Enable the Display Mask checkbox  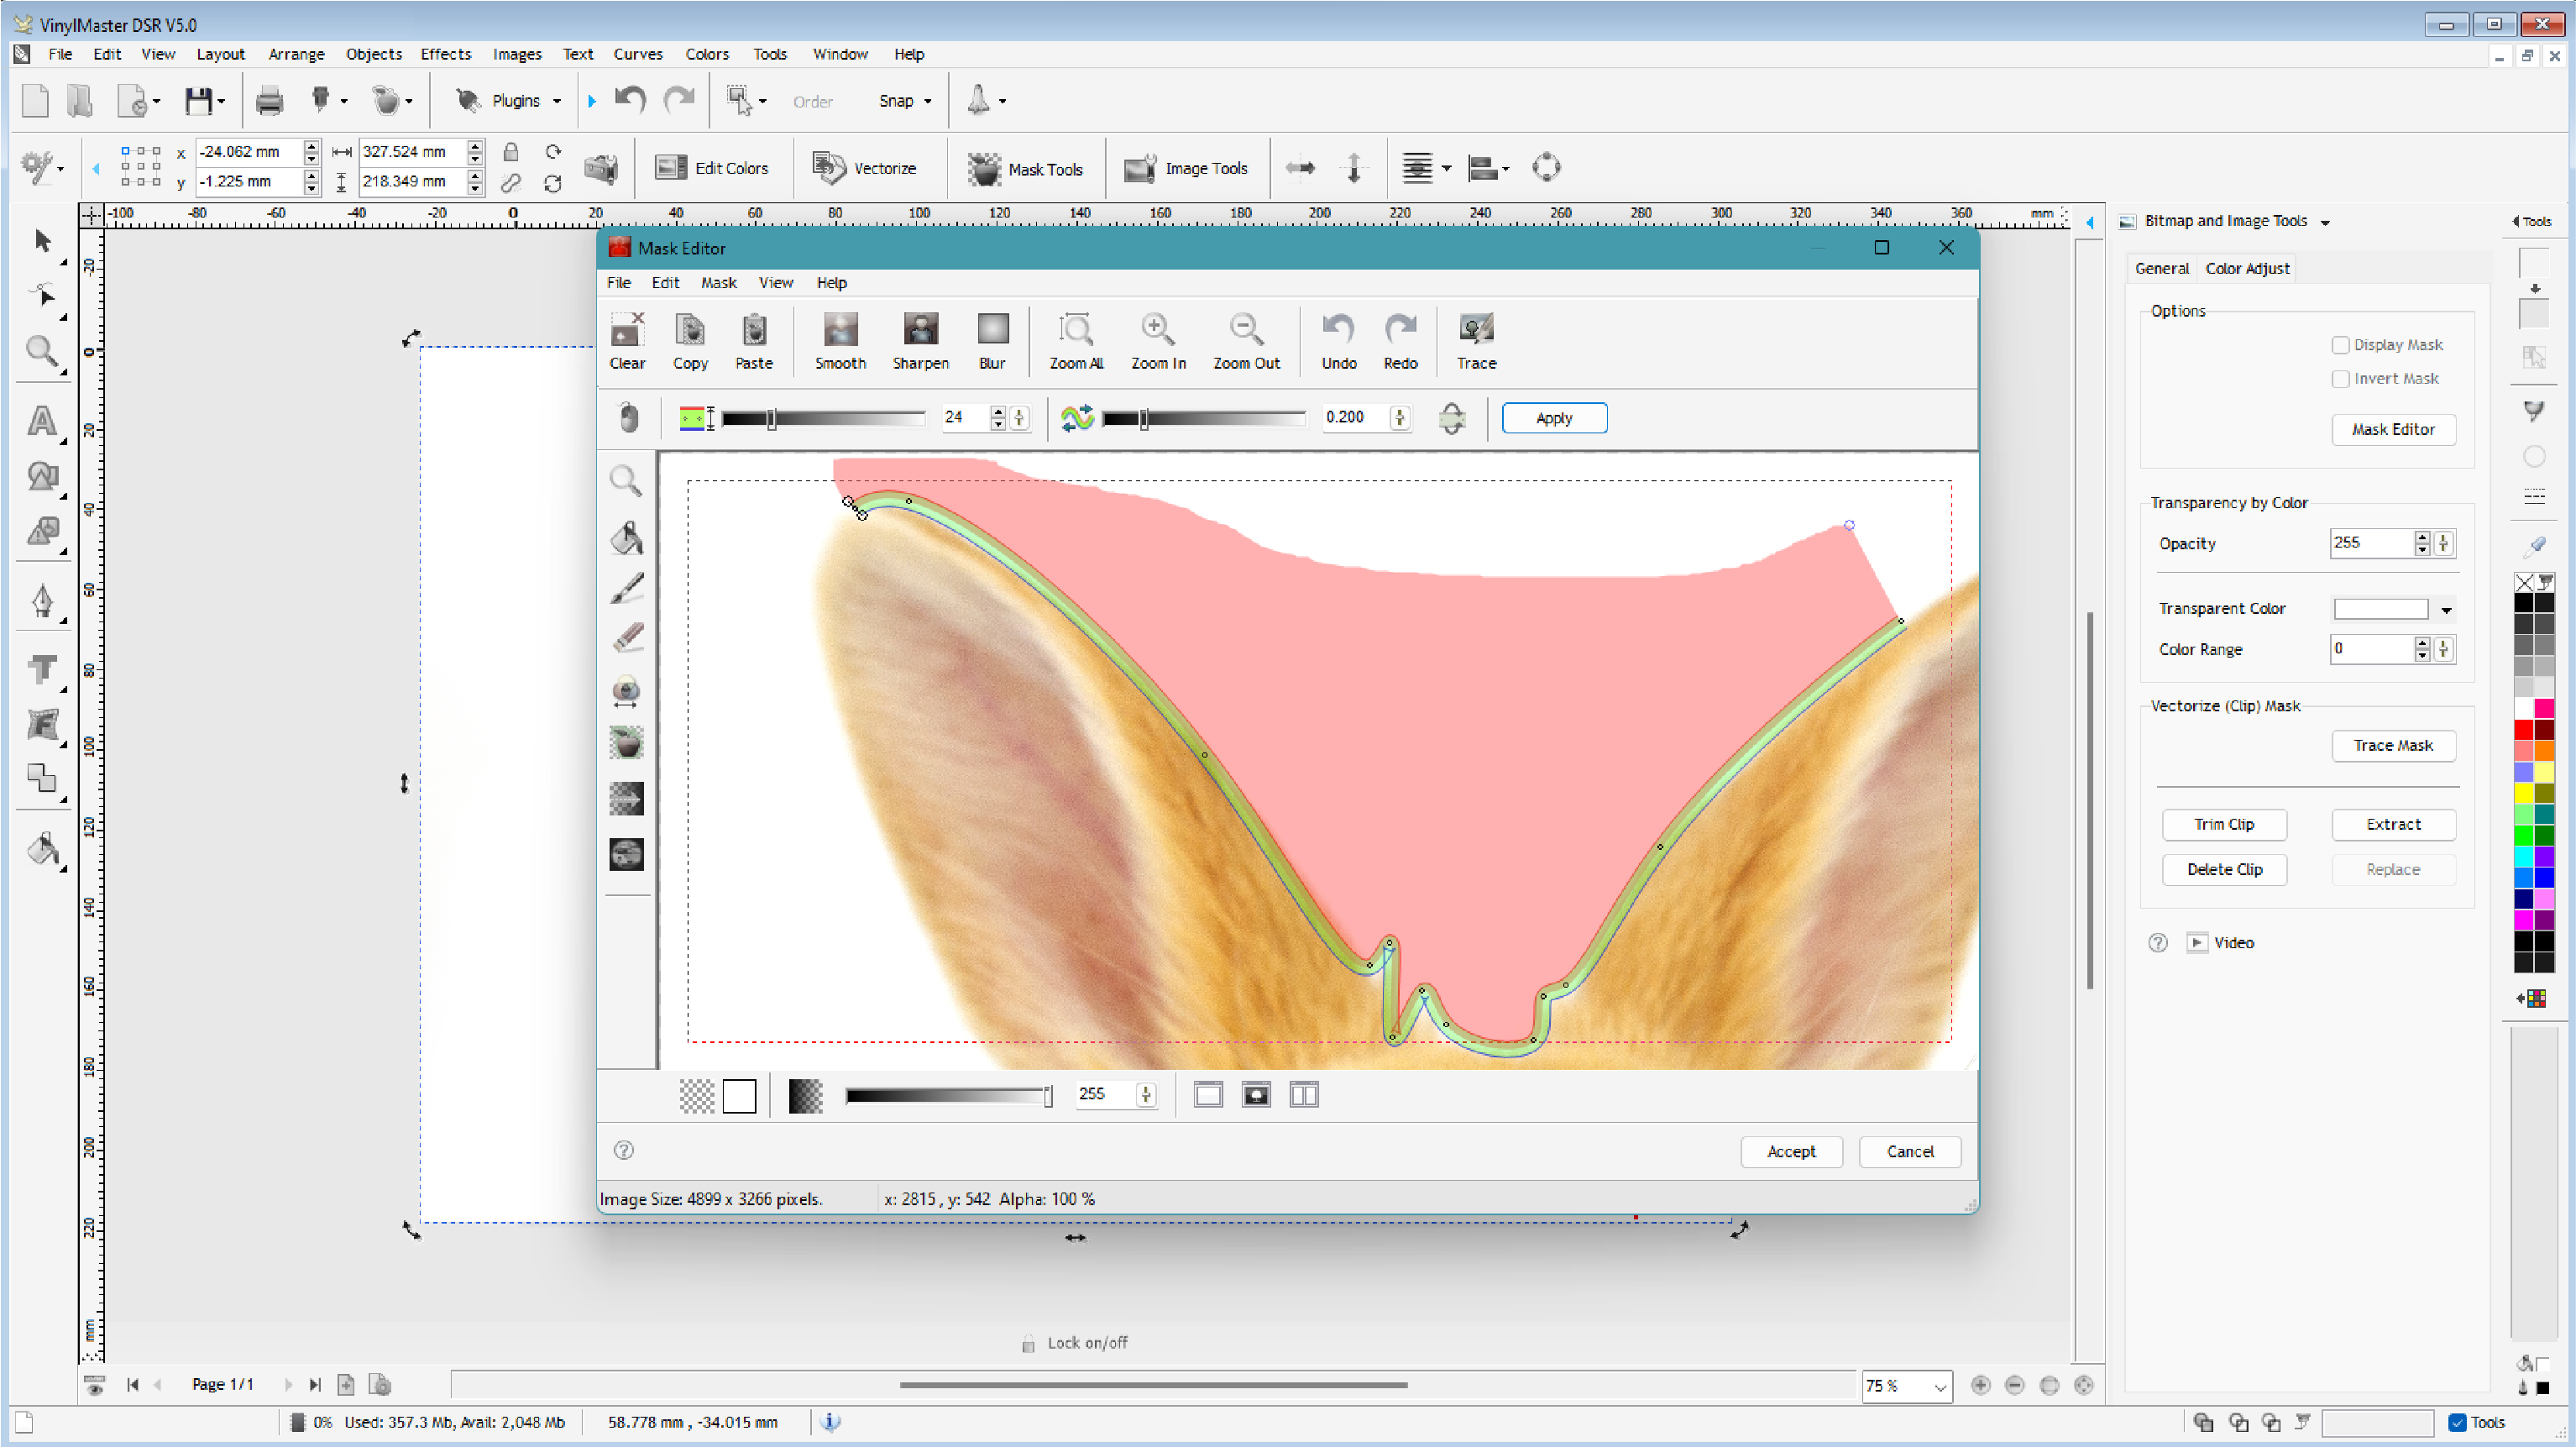2340,345
